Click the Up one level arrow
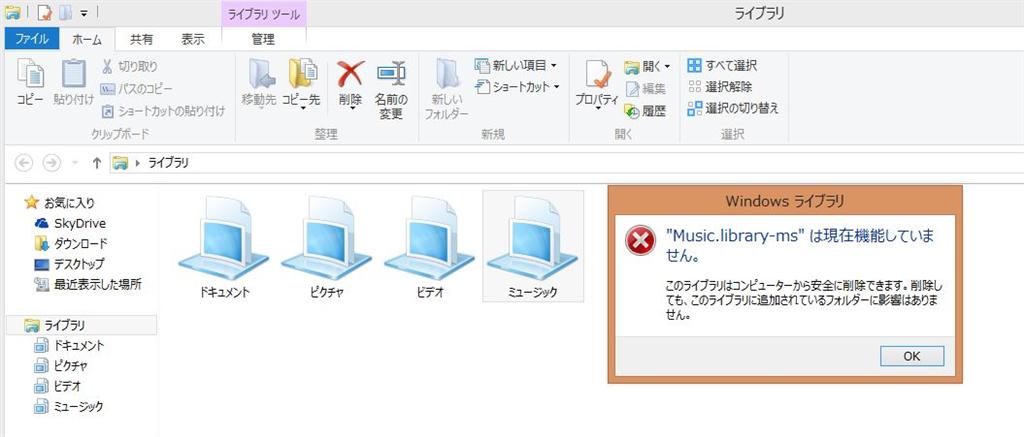1024x437 pixels. [97, 163]
